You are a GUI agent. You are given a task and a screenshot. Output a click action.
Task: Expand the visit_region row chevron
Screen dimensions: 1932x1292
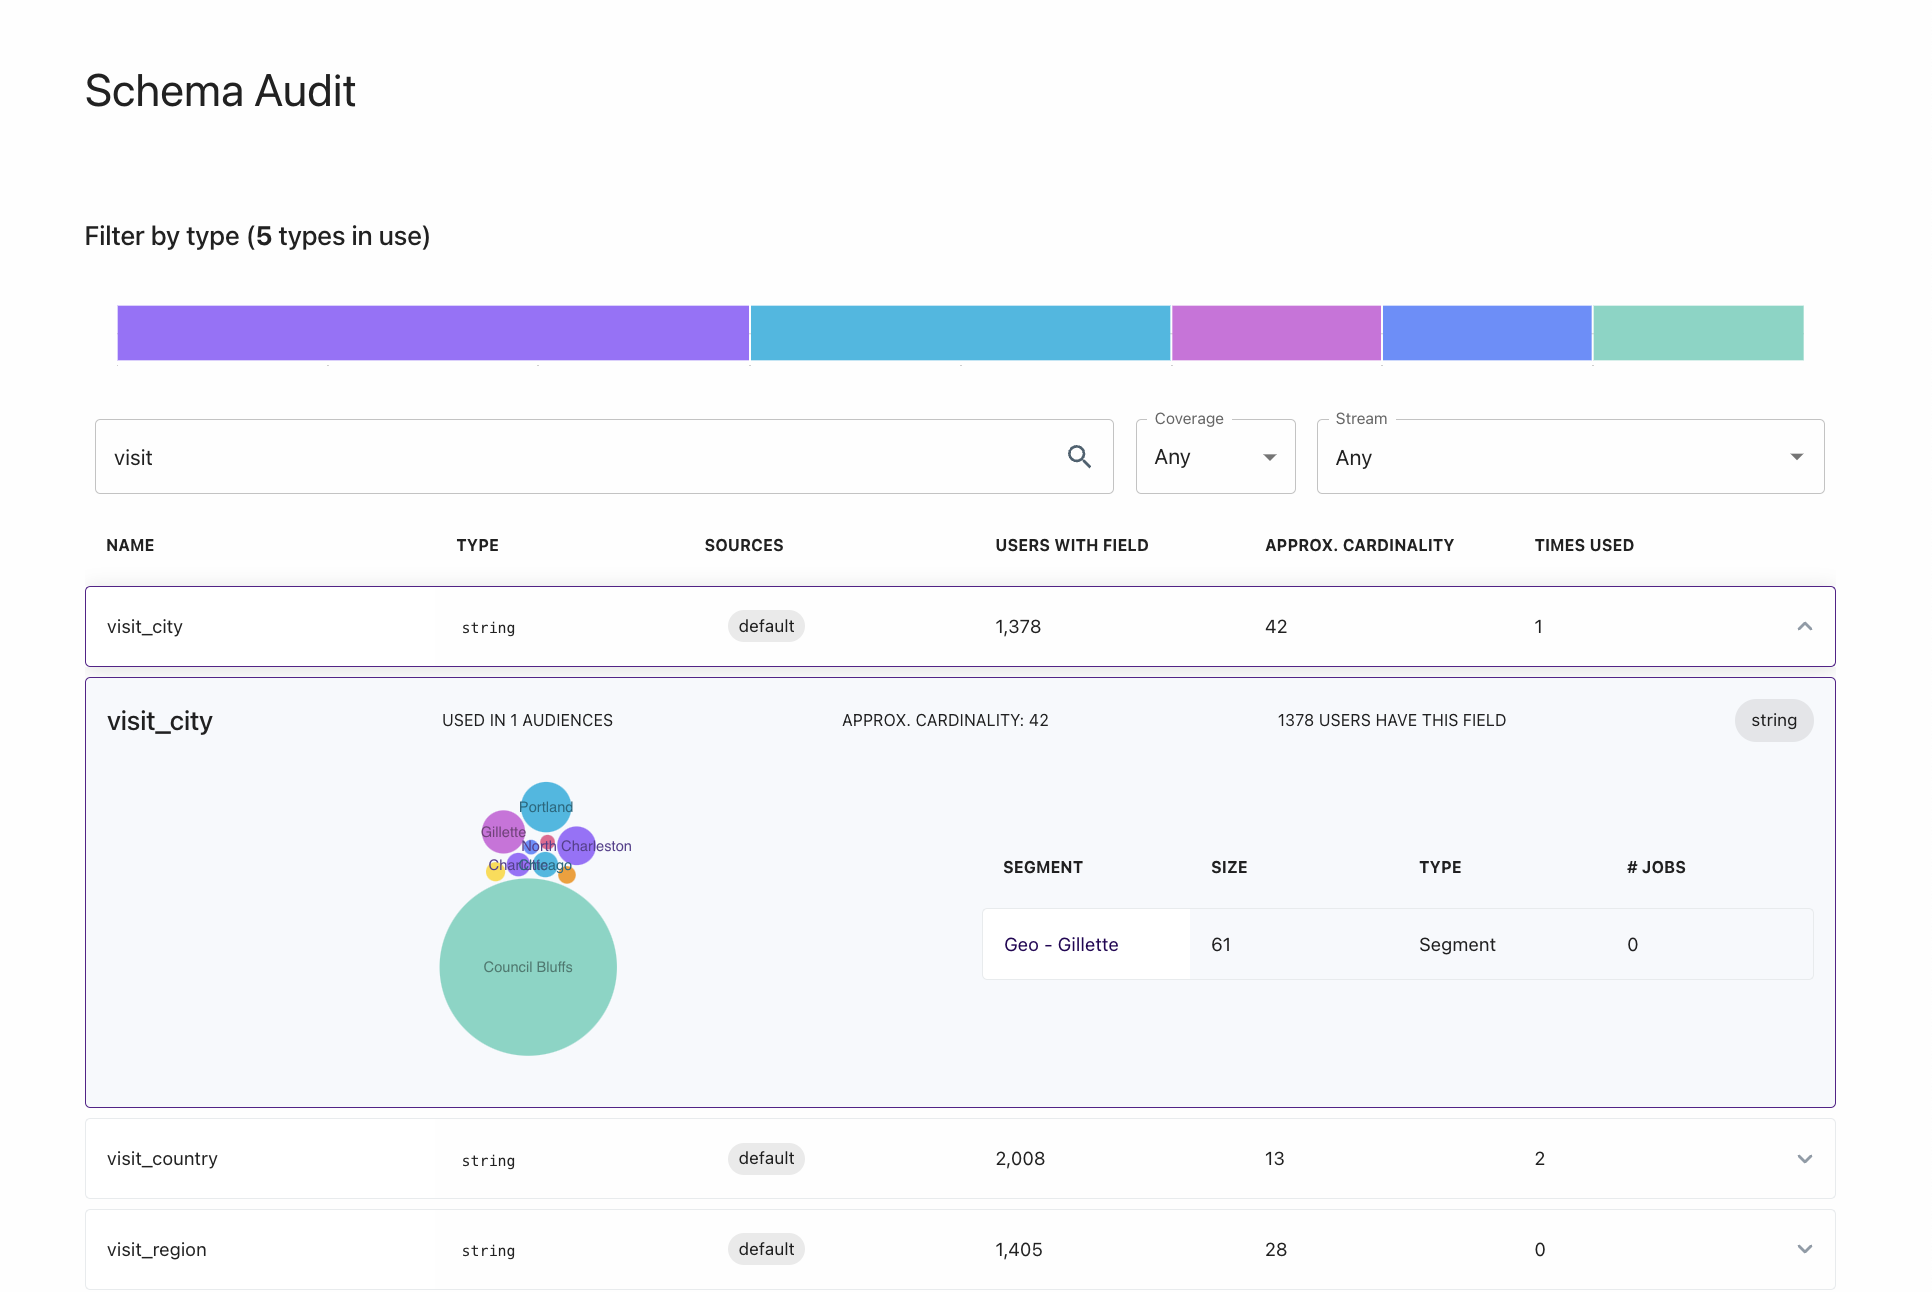pos(1804,1249)
